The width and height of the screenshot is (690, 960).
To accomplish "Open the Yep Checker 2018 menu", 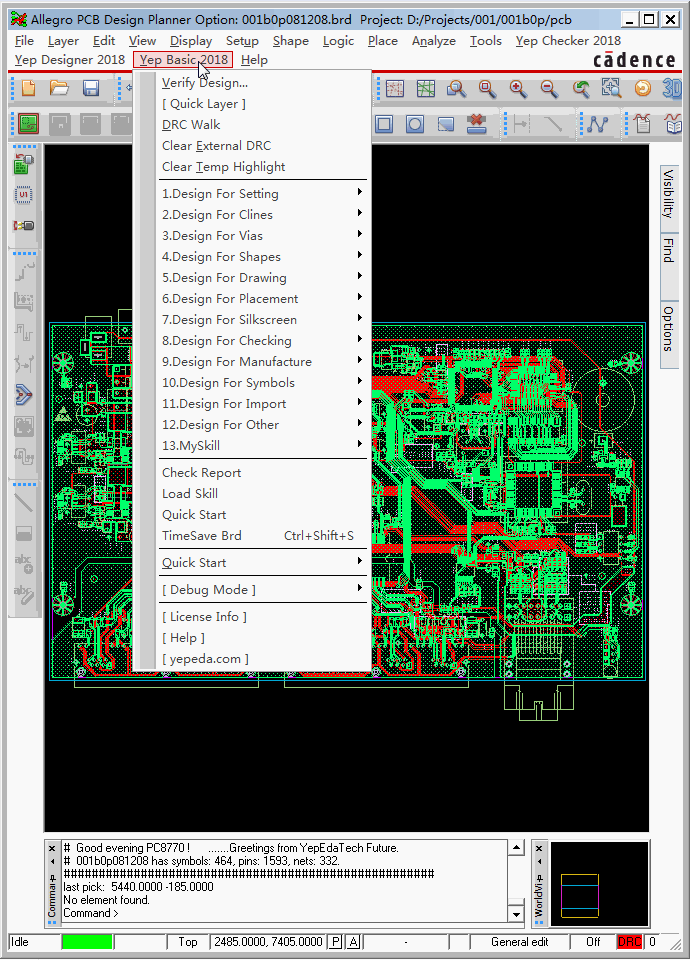I will 568,41.
